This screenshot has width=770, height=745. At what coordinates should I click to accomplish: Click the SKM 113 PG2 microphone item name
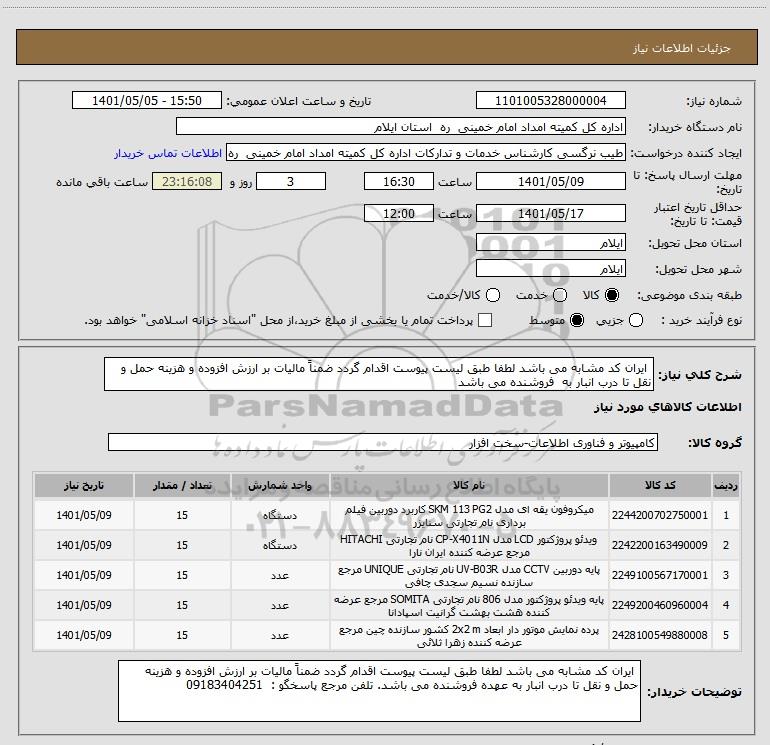pos(469,516)
